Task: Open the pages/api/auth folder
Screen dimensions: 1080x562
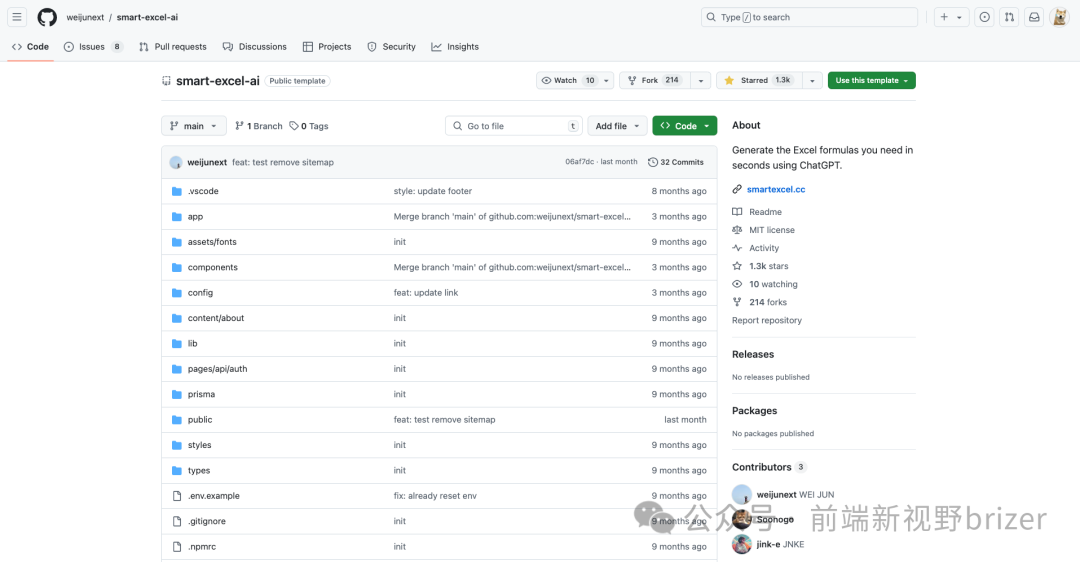Action: (x=218, y=369)
